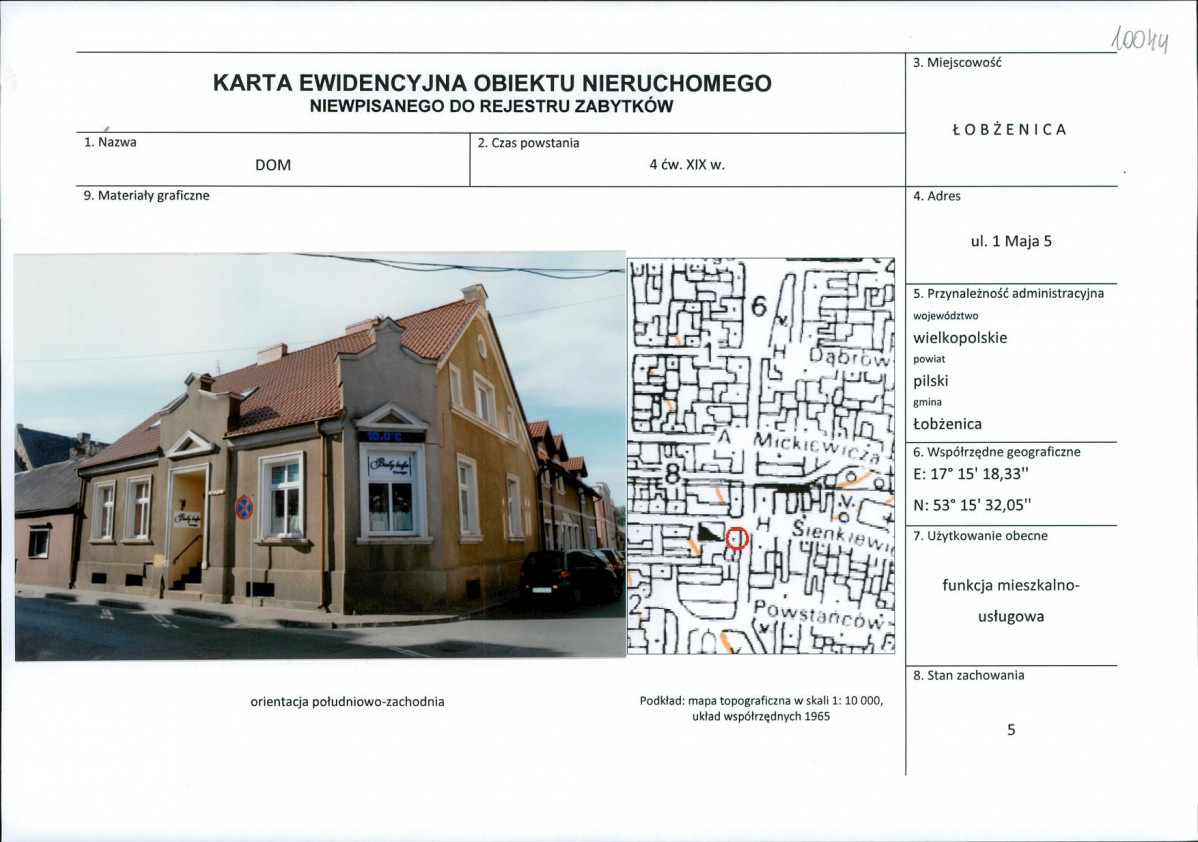This screenshot has height=842, width=1198.
Task: Click the ŁOBŻENICA locality name
Action: (1010, 129)
